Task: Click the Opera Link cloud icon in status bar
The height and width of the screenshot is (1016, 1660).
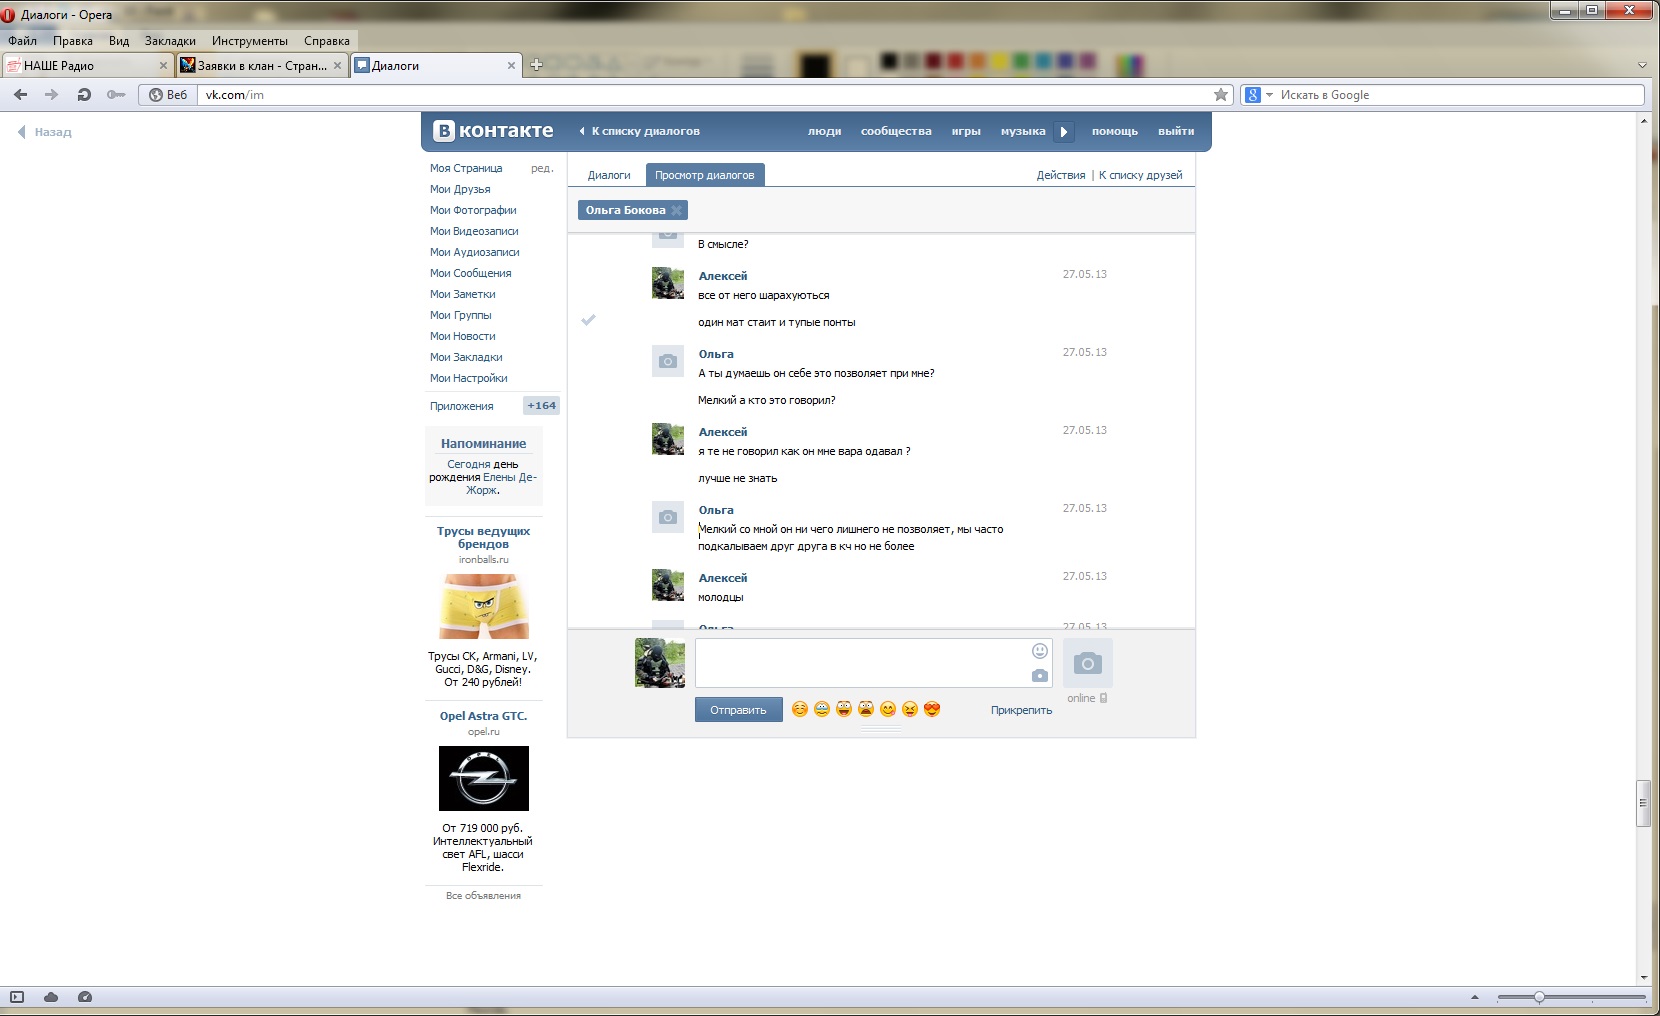Action: pyautogui.click(x=51, y=997)
